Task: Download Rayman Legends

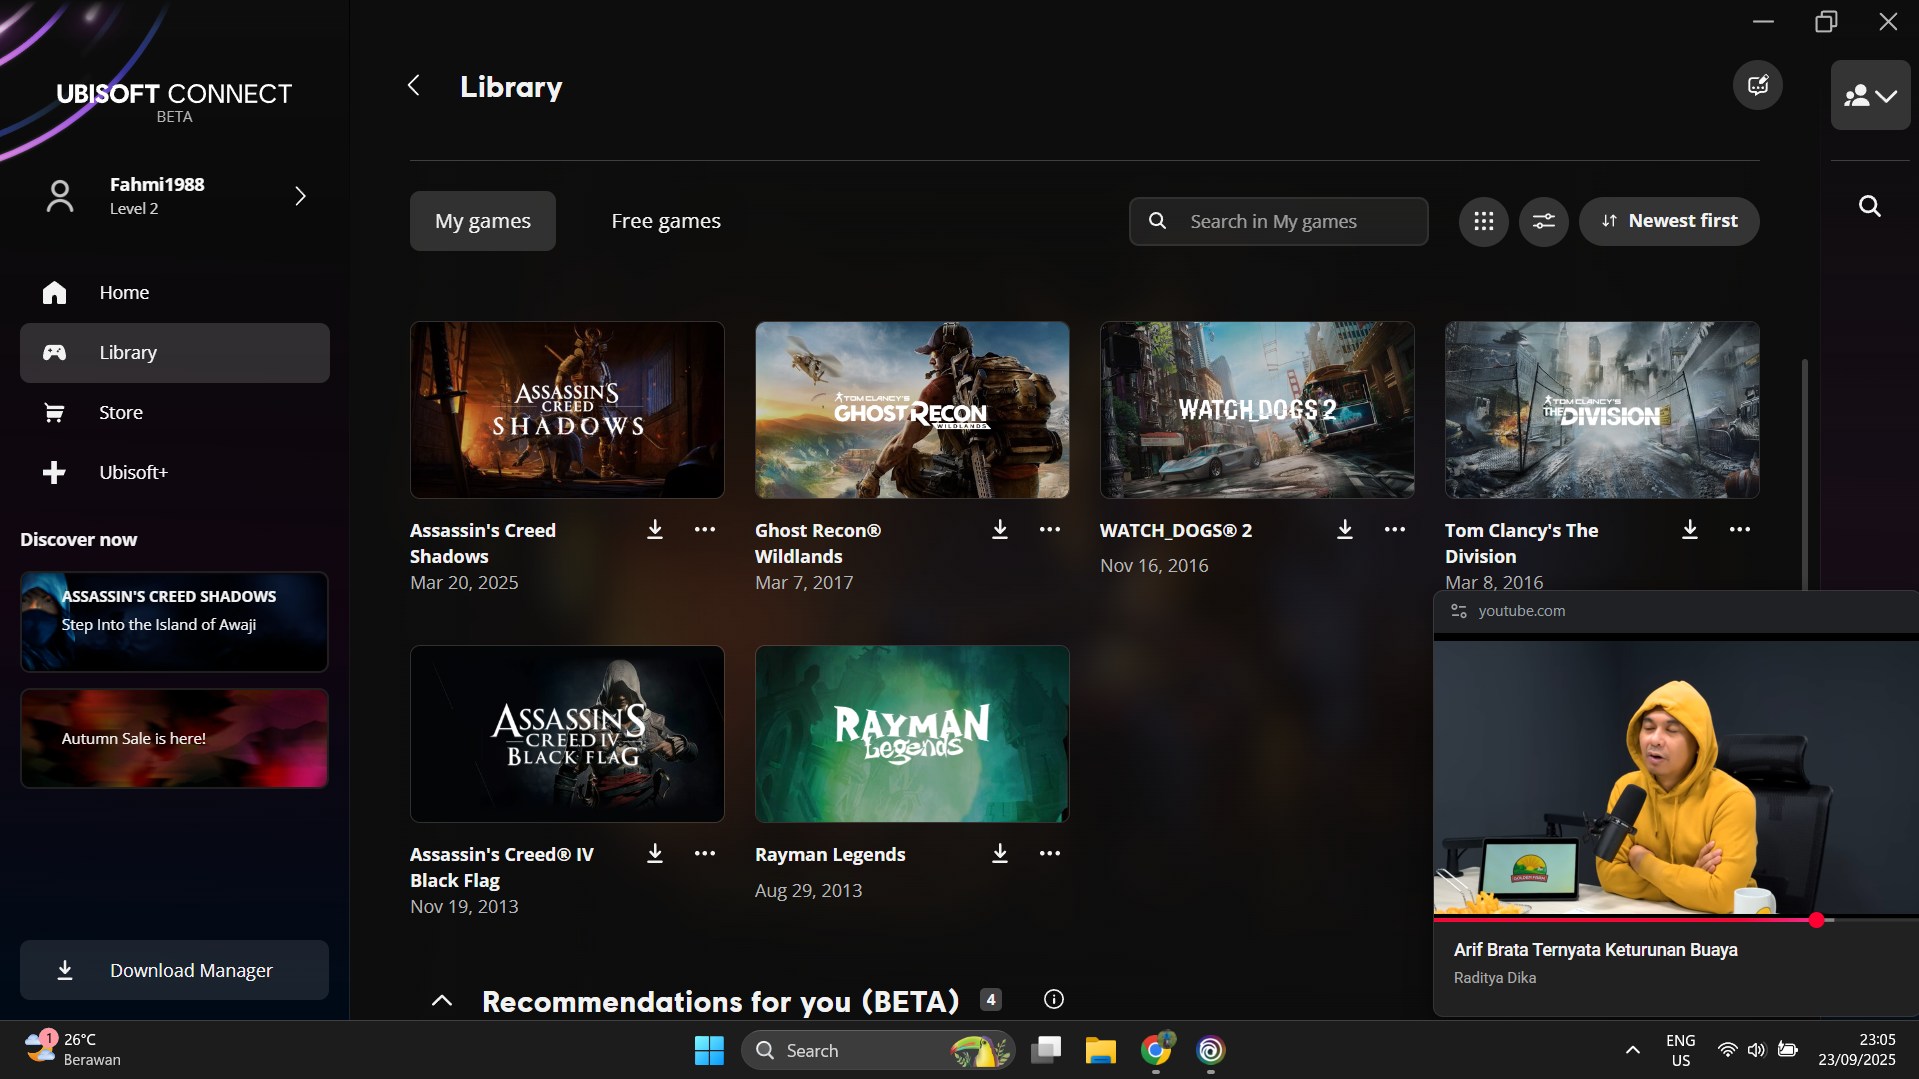Action: pyautogui.click(x=1000, y=854)
